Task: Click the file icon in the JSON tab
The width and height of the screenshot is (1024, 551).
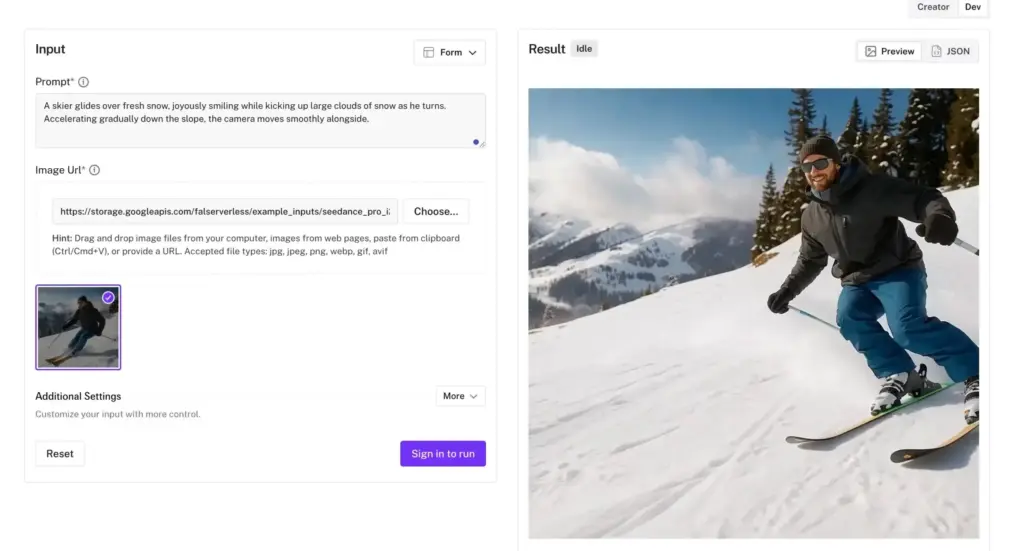Action: pos(936,51)
